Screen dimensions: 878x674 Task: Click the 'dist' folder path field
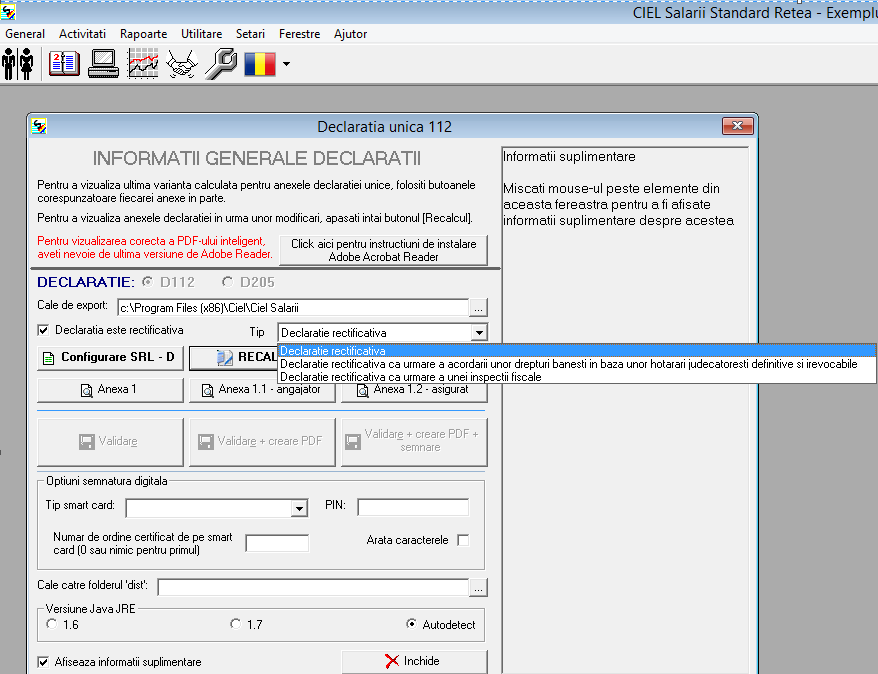tap(313, 587)
